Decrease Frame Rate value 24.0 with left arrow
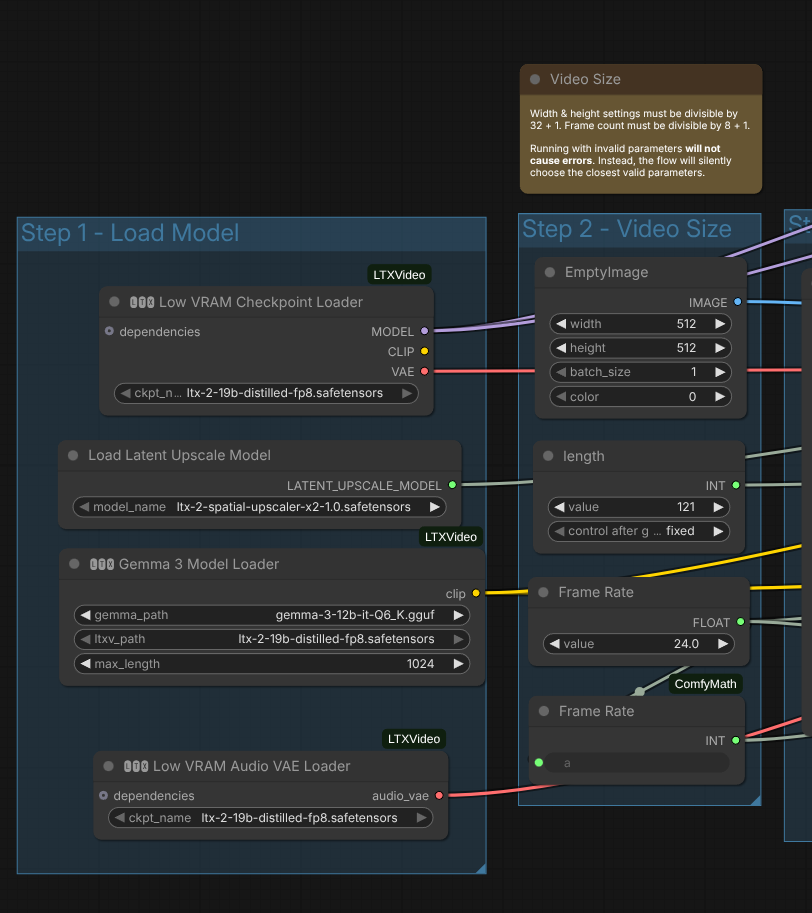 click(x=555, y=643)
